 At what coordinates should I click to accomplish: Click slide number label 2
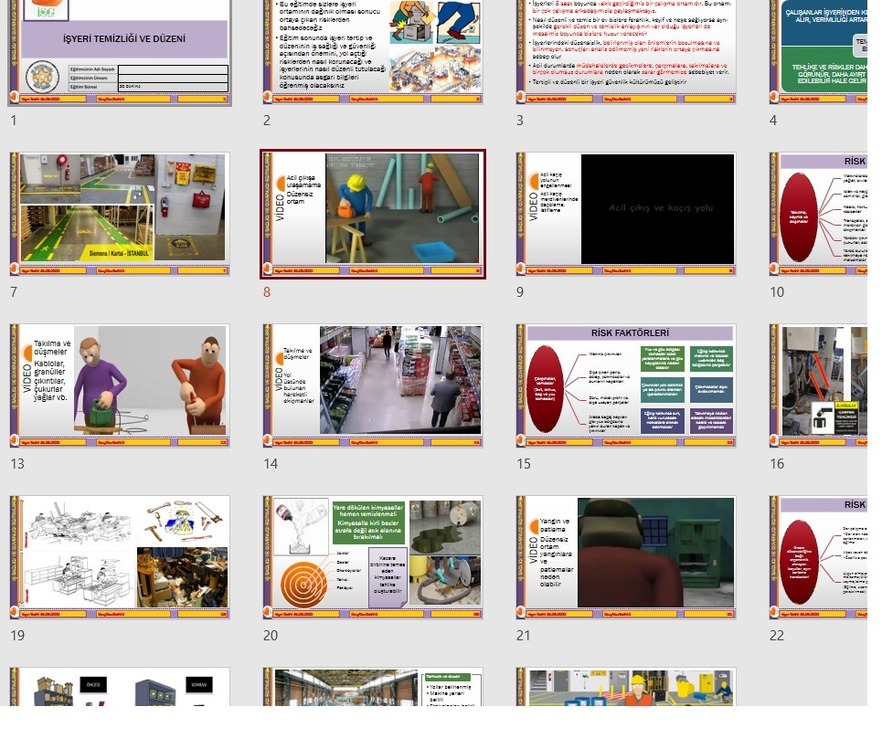pyautogui.click(x=267, y=120)
